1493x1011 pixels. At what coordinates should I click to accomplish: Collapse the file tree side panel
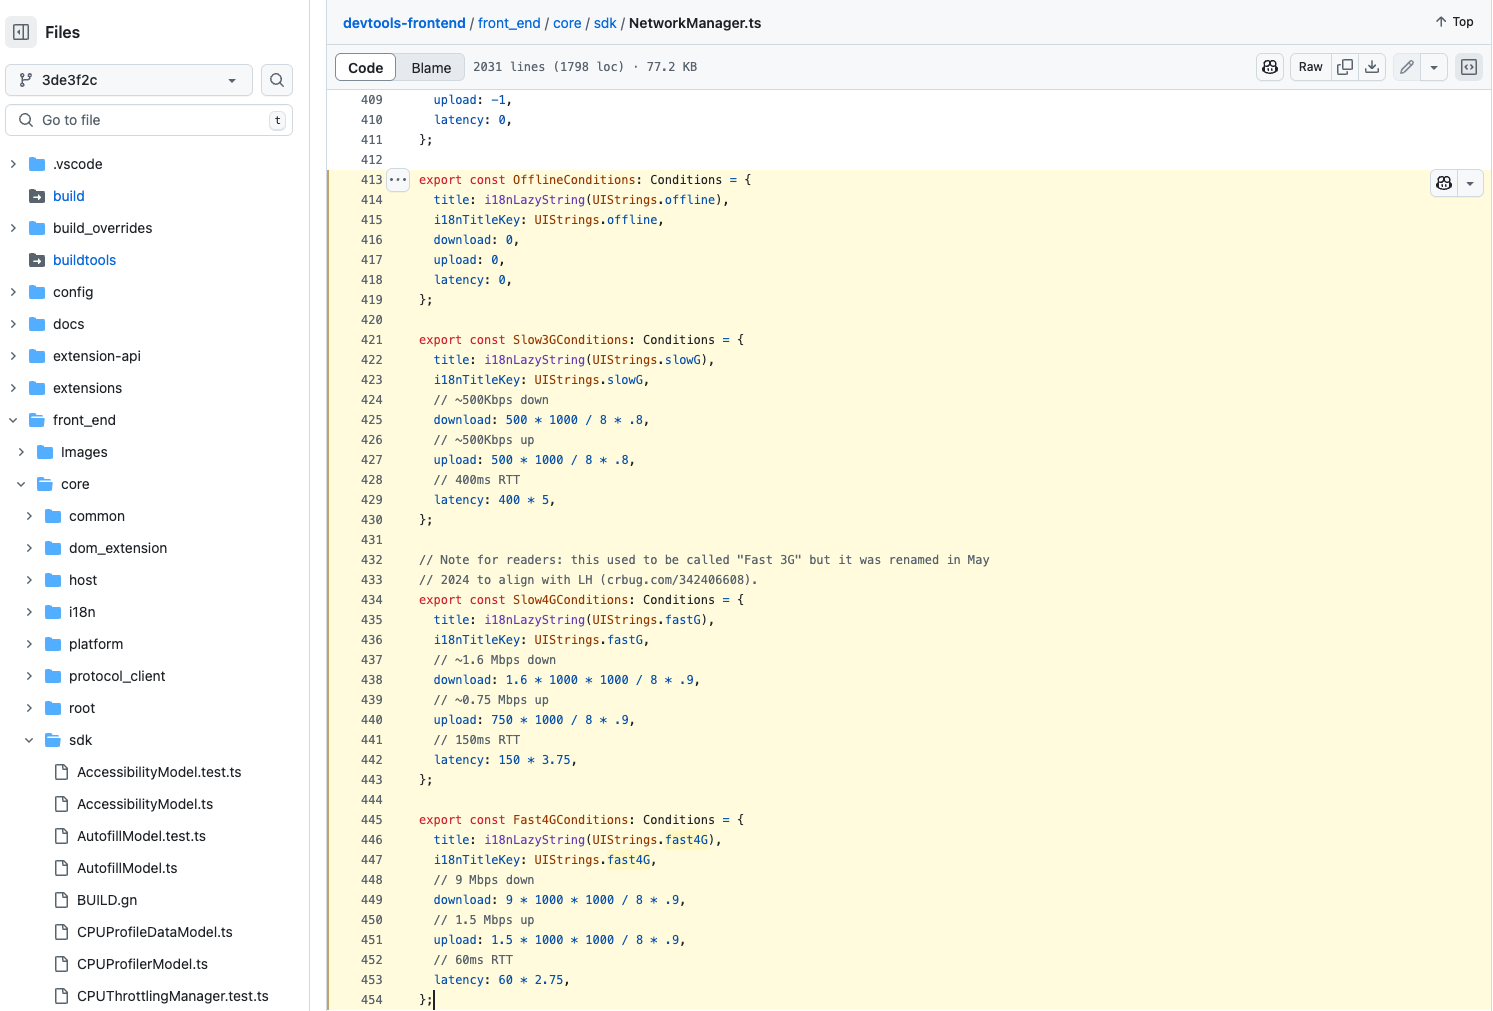(x=21, y=32)
